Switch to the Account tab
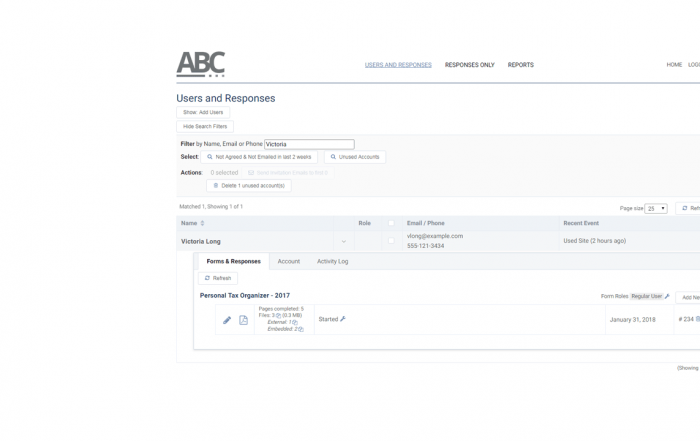This screenshot has height=441, width=700. click(288, 262)
